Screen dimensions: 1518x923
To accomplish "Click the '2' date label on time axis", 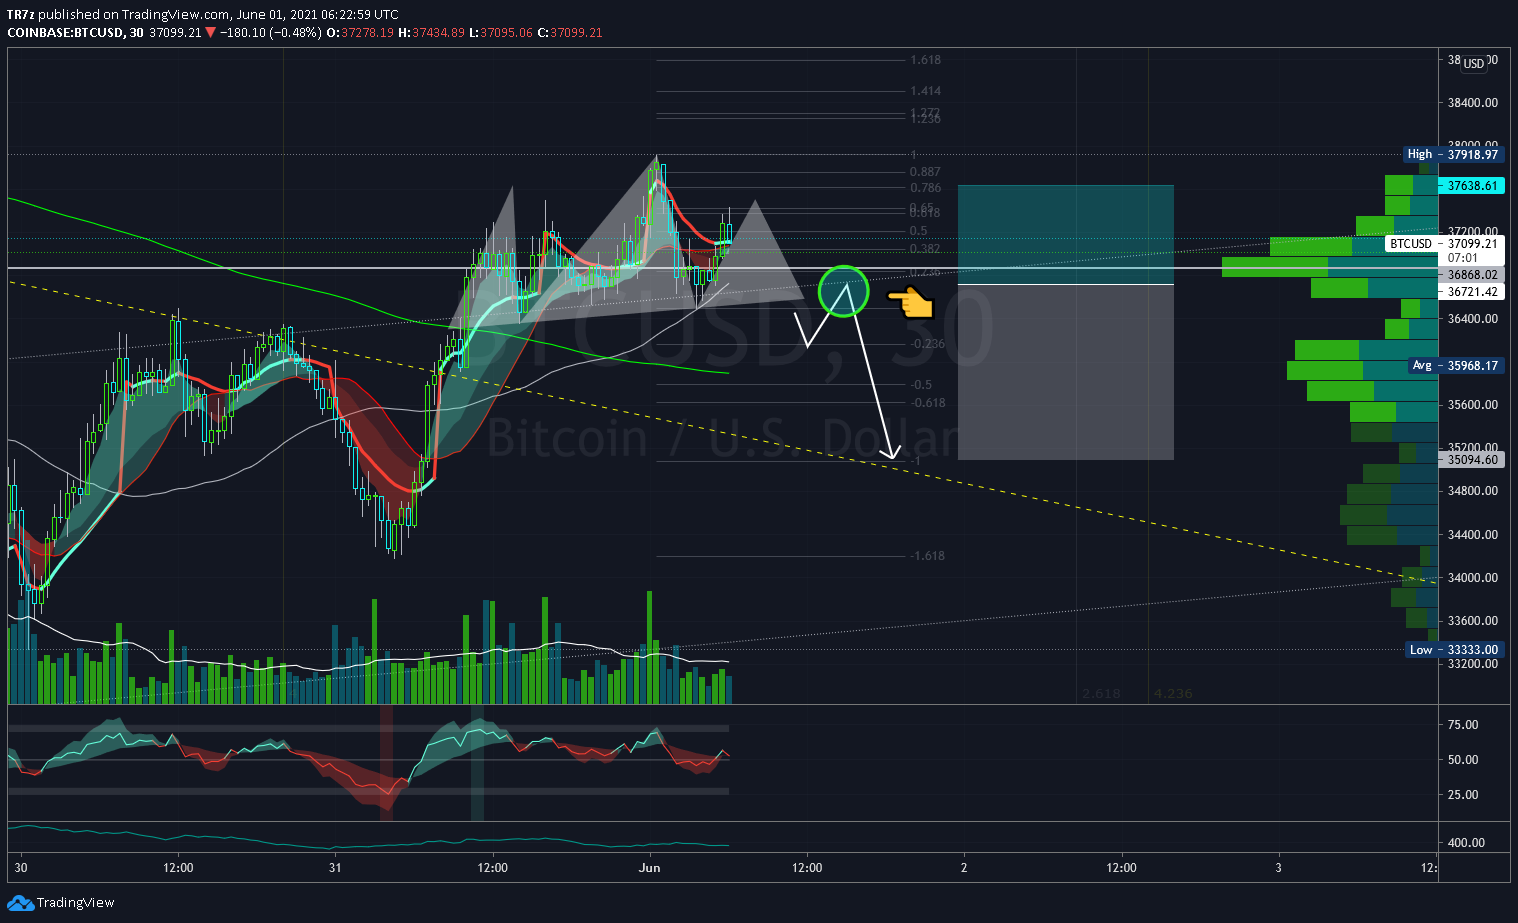I will coord(964,868).
